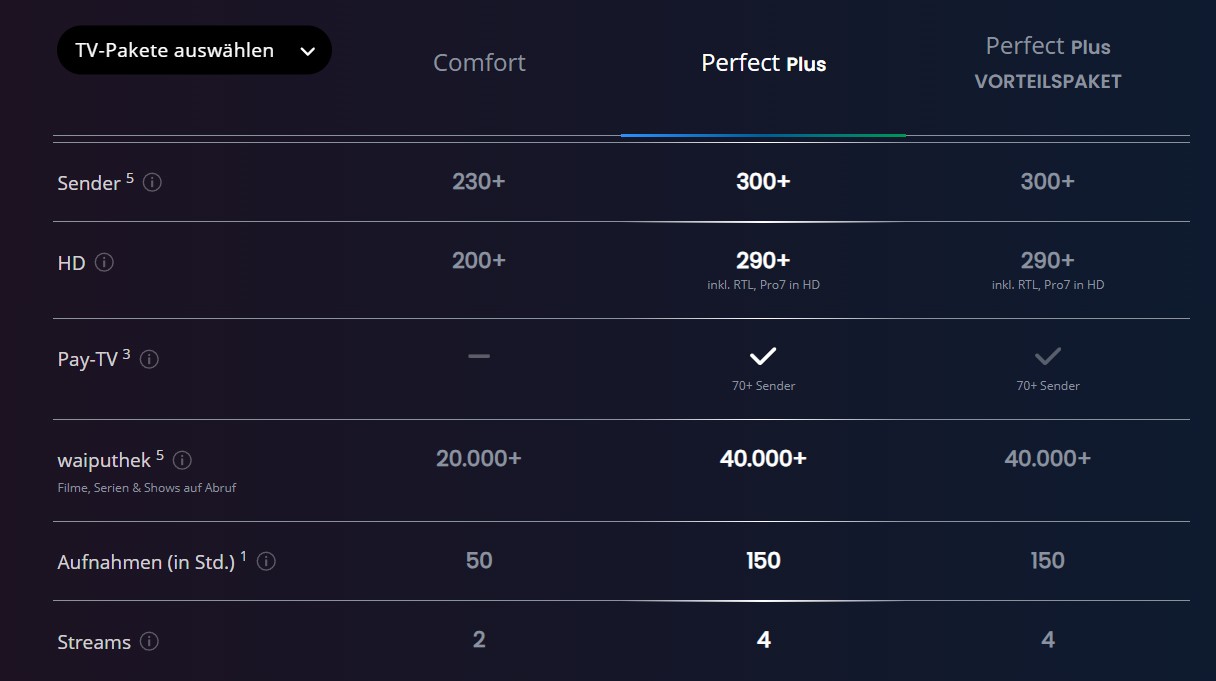Click info icon next to Aufnahmen (in Std.)
This screenshot has width=1216, height=681.
[266, 561]
